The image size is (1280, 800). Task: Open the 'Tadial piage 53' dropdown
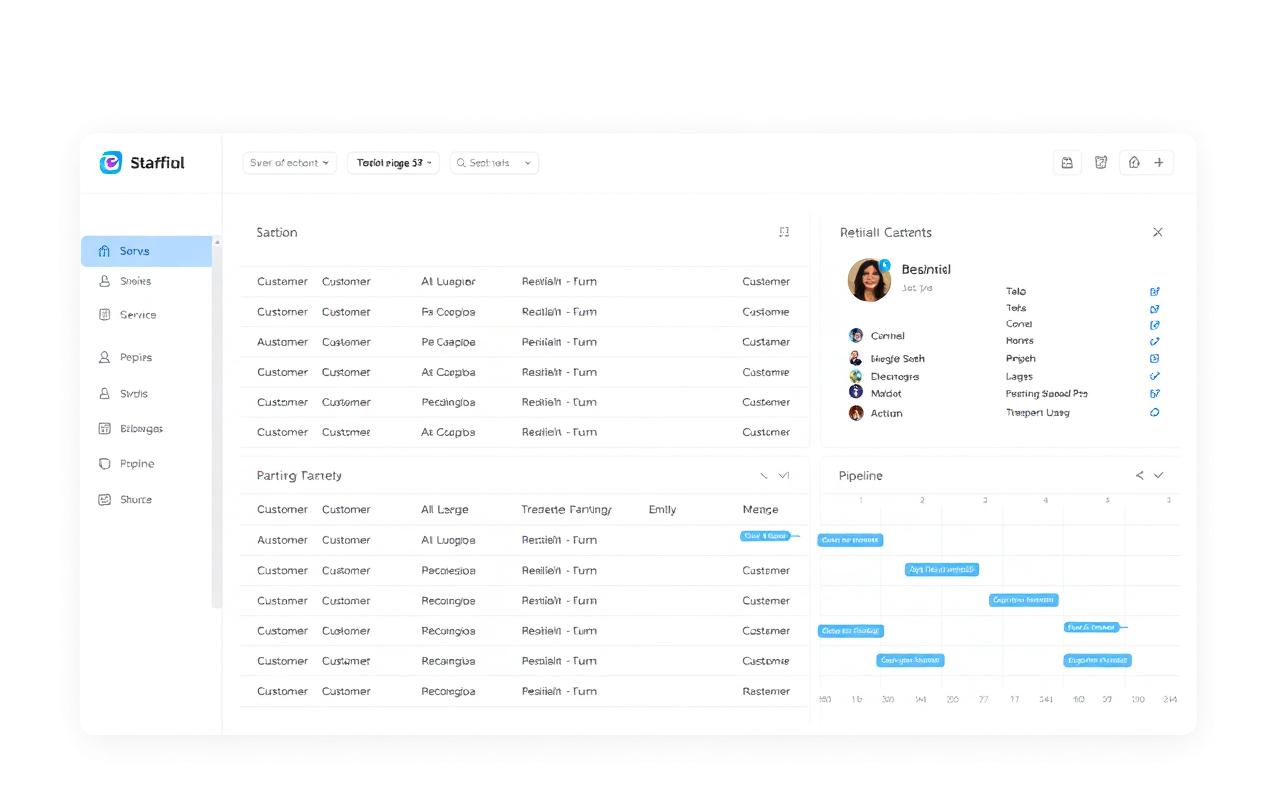point(395,163)
